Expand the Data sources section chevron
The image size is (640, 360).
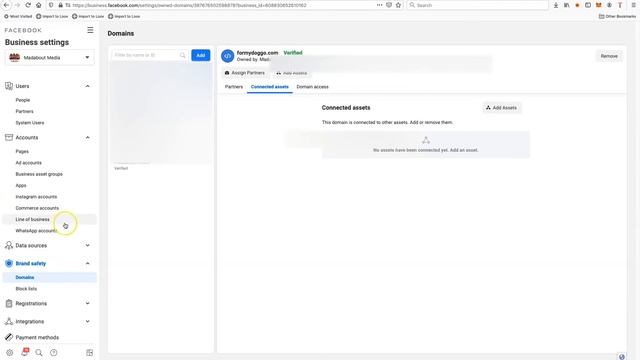click(87, 245)
